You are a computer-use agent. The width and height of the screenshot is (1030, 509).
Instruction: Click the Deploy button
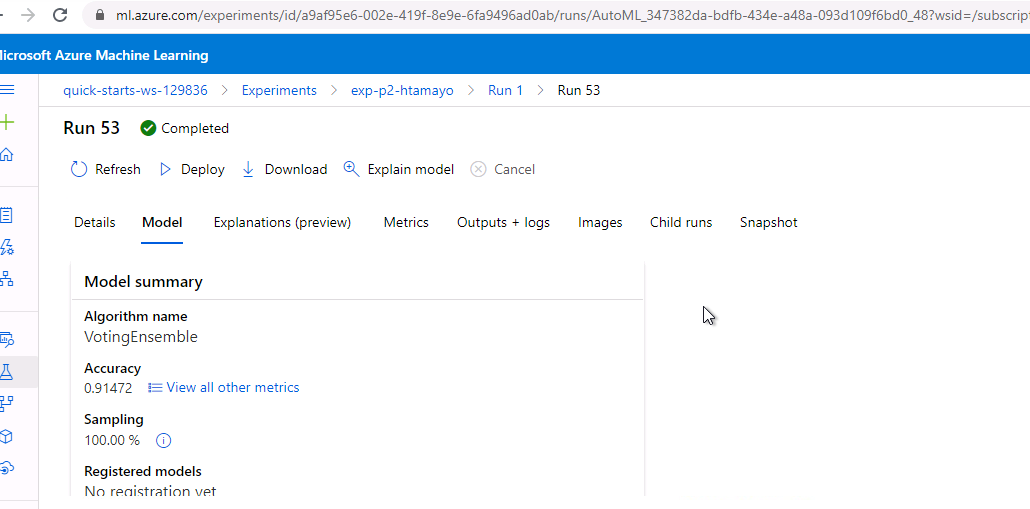click(192, 169)
